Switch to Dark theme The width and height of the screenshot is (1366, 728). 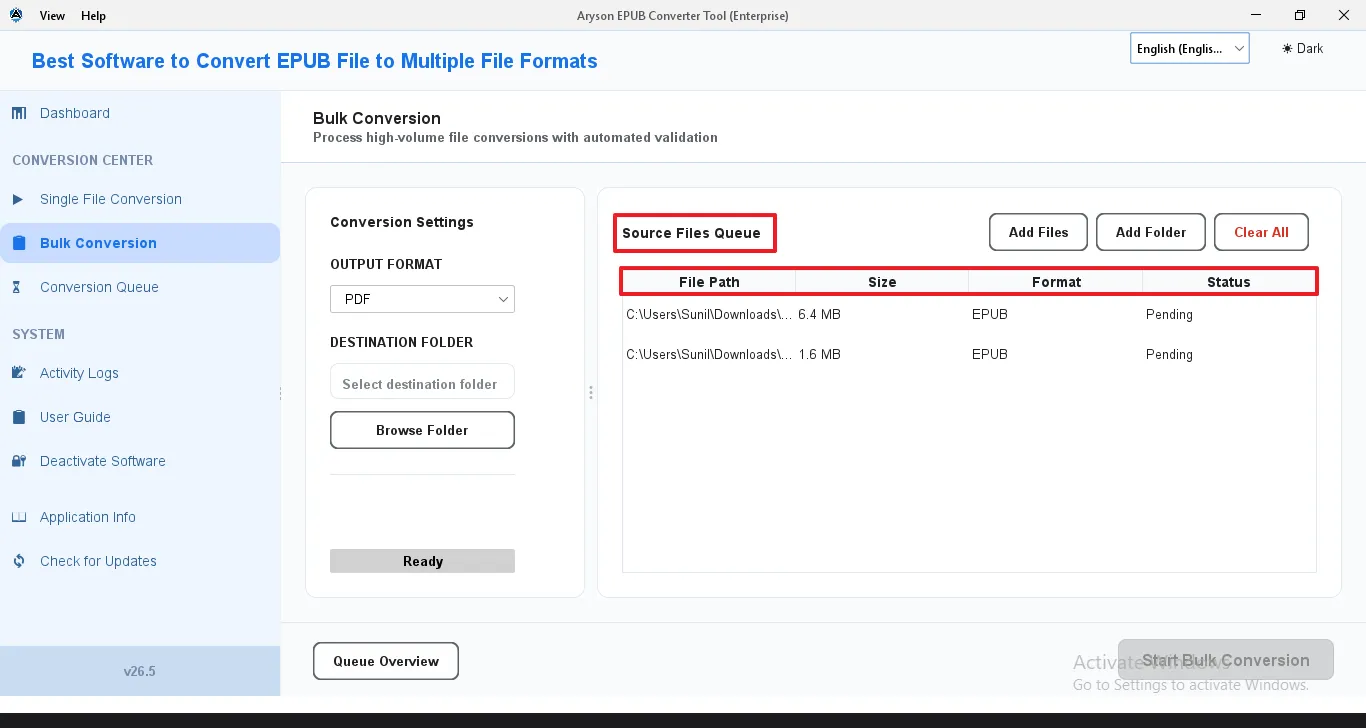[x=1302, y=48]
